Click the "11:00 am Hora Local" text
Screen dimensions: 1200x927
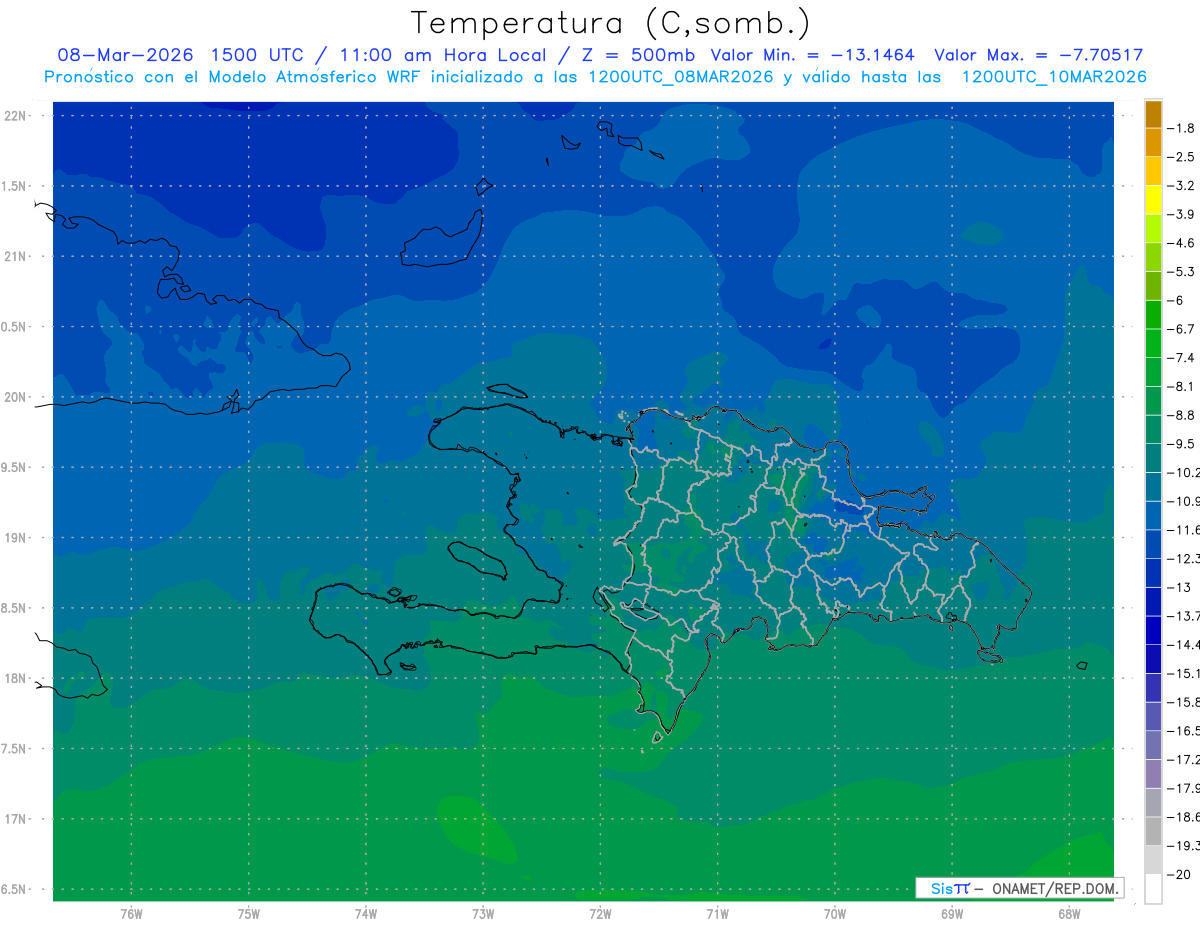coord(444,56)
